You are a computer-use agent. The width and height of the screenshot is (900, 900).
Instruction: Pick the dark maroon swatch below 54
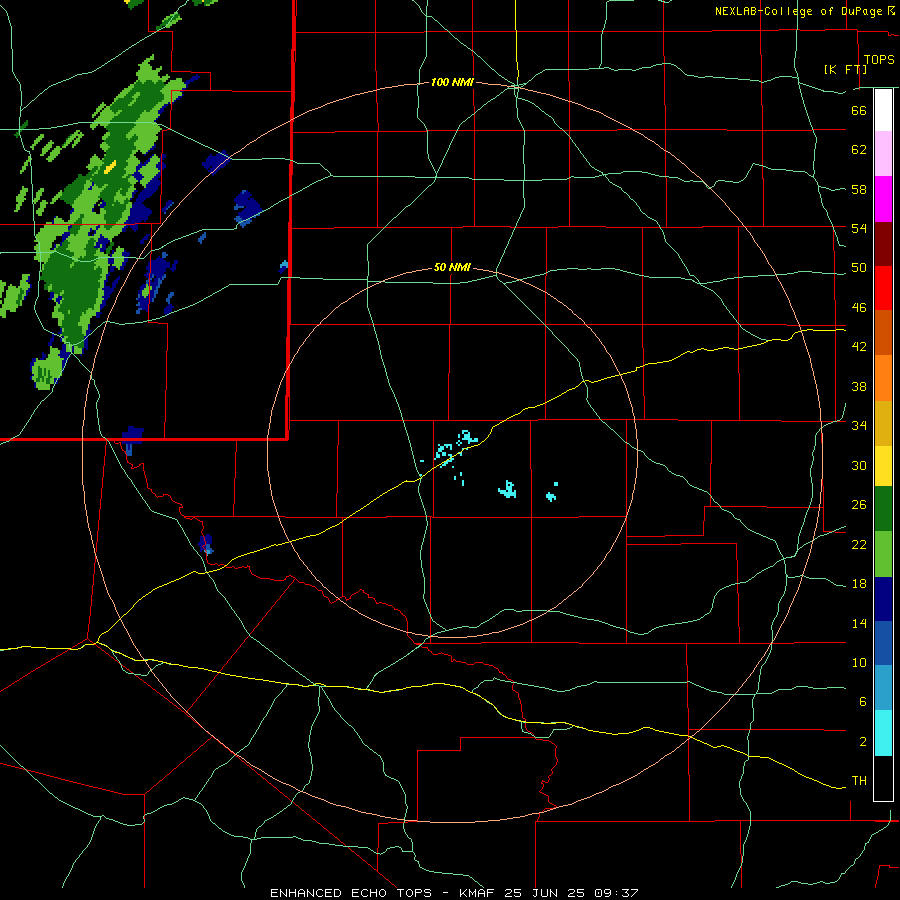tap(883, 243)
